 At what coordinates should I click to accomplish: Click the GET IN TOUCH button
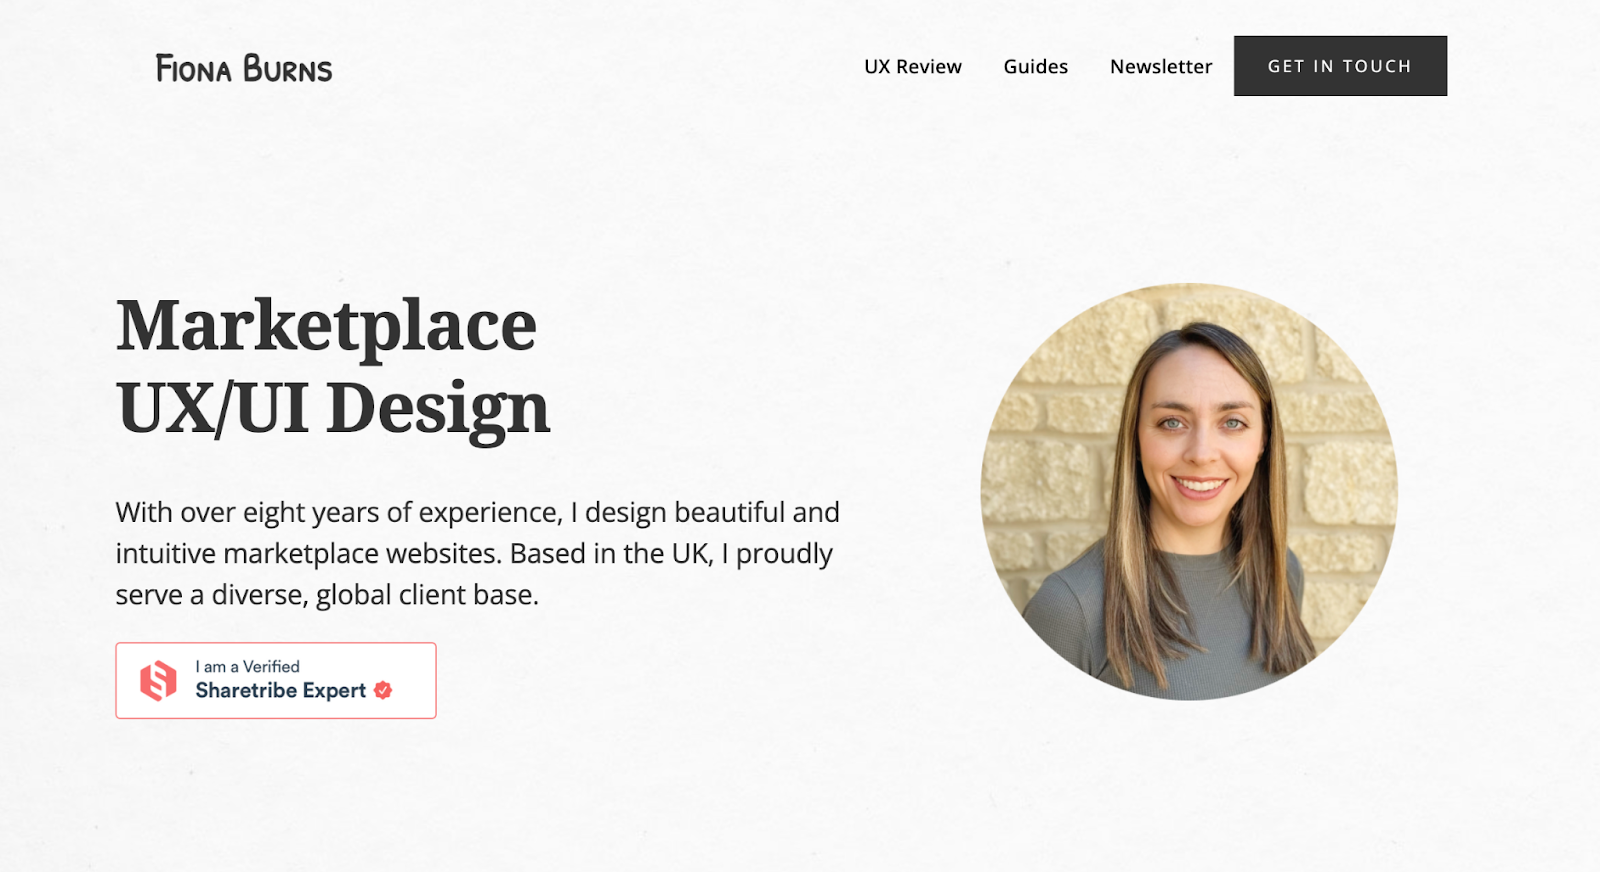click(1340, 66)
